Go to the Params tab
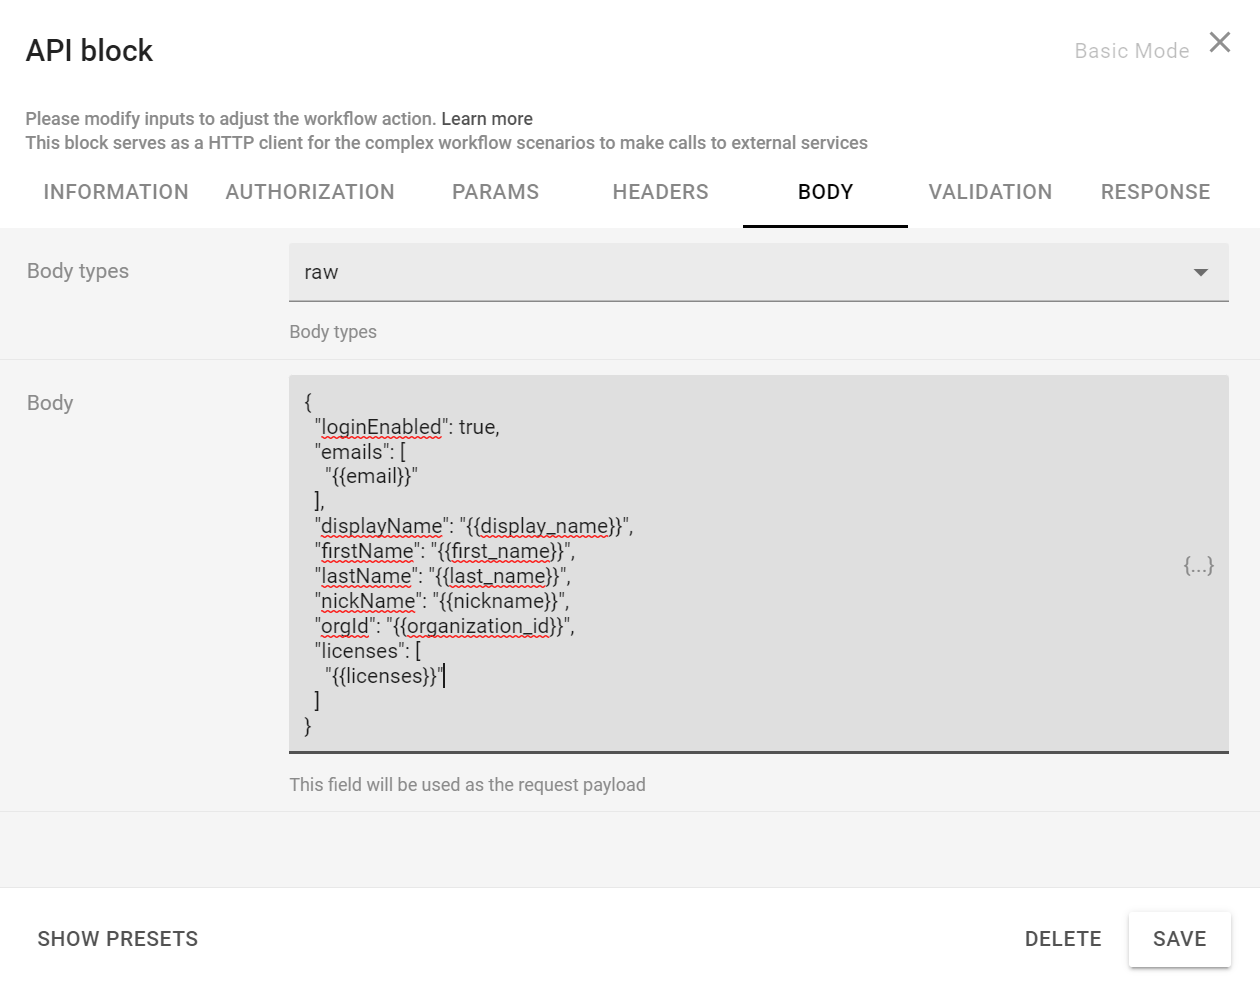The width and height of the screenshot is (1260, 983). pyautogui.click(x=495, y=192)
